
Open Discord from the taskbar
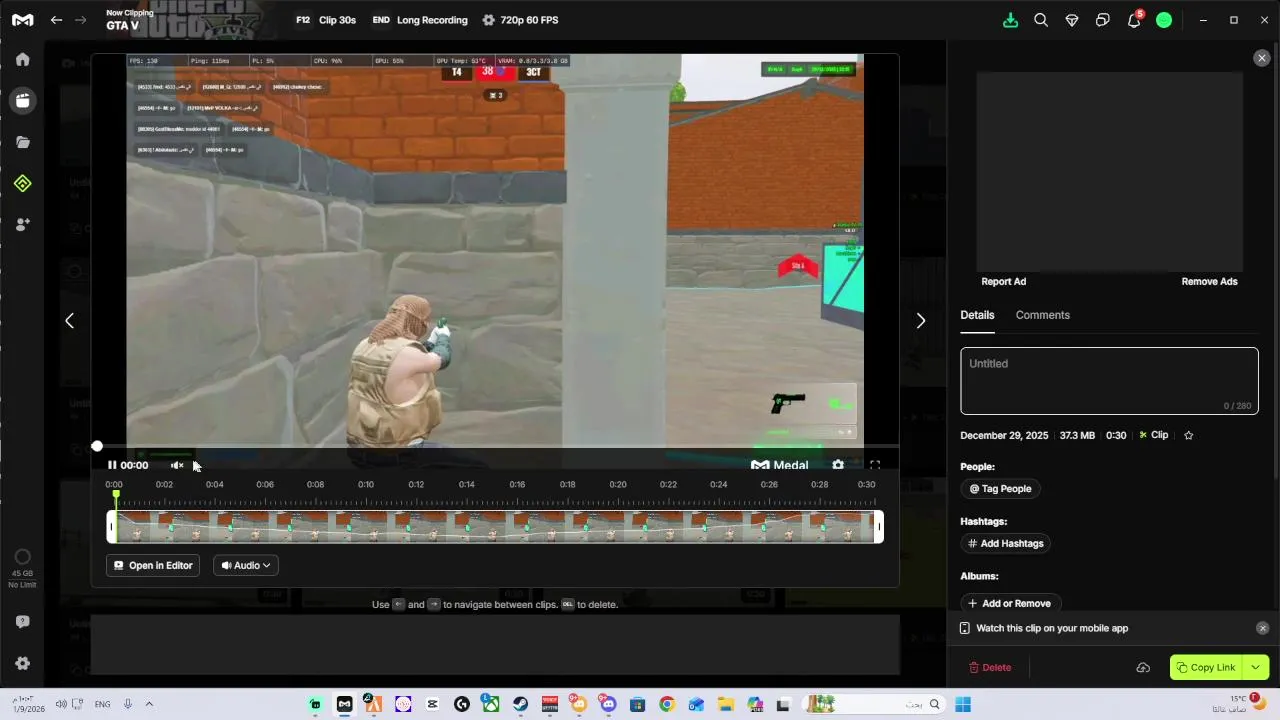(608, 704)
